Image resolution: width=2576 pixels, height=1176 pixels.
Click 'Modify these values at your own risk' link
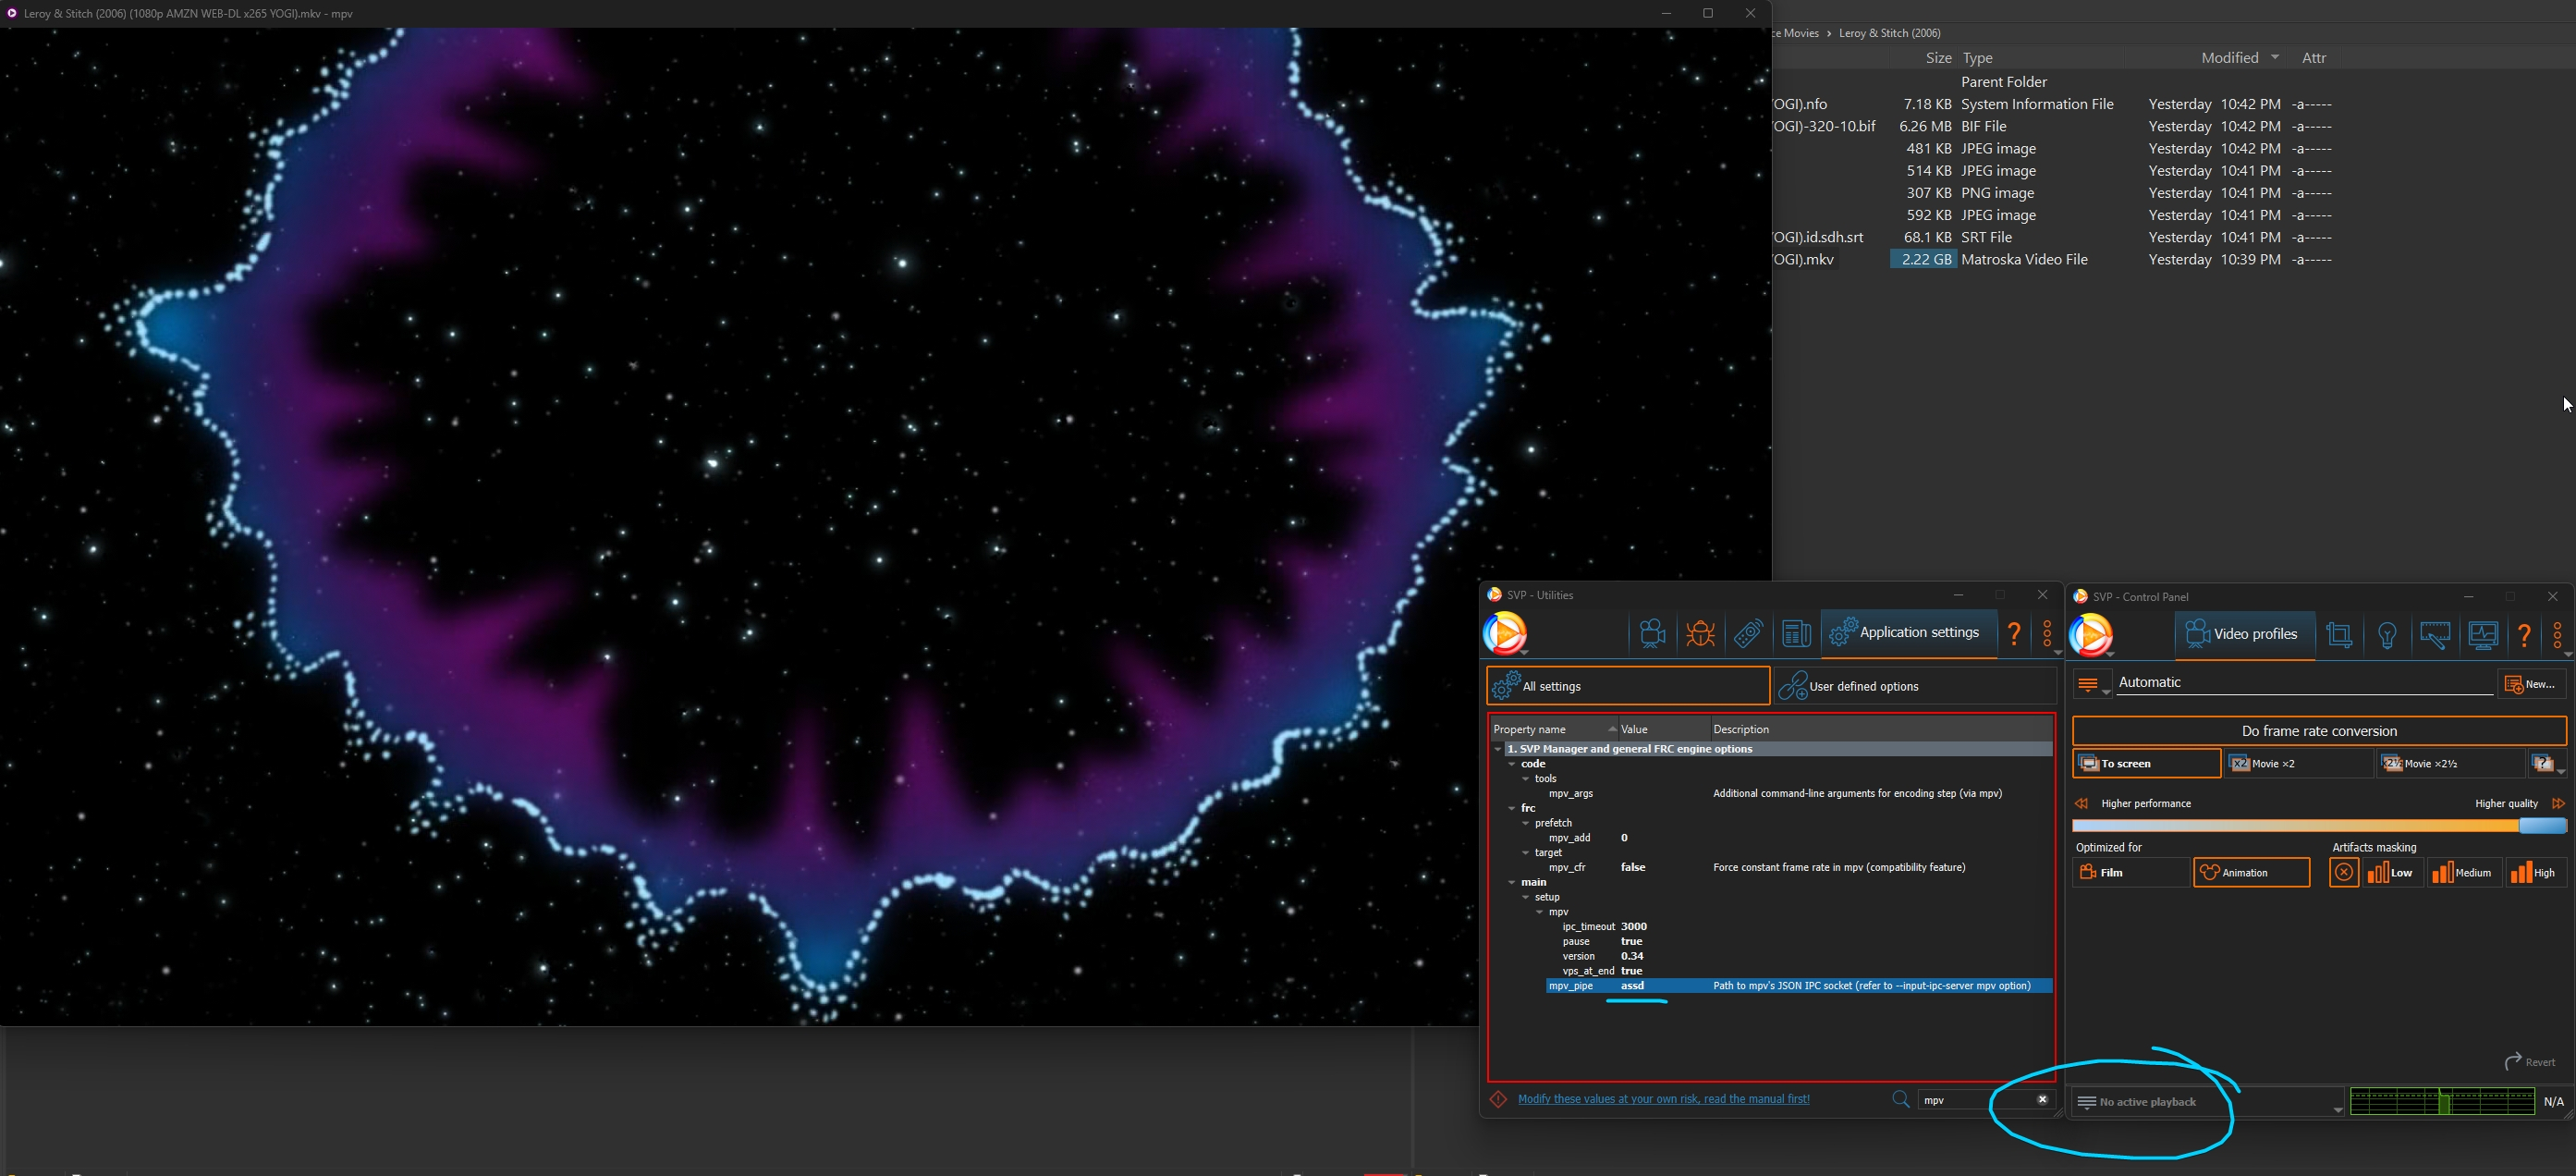1663,1099
